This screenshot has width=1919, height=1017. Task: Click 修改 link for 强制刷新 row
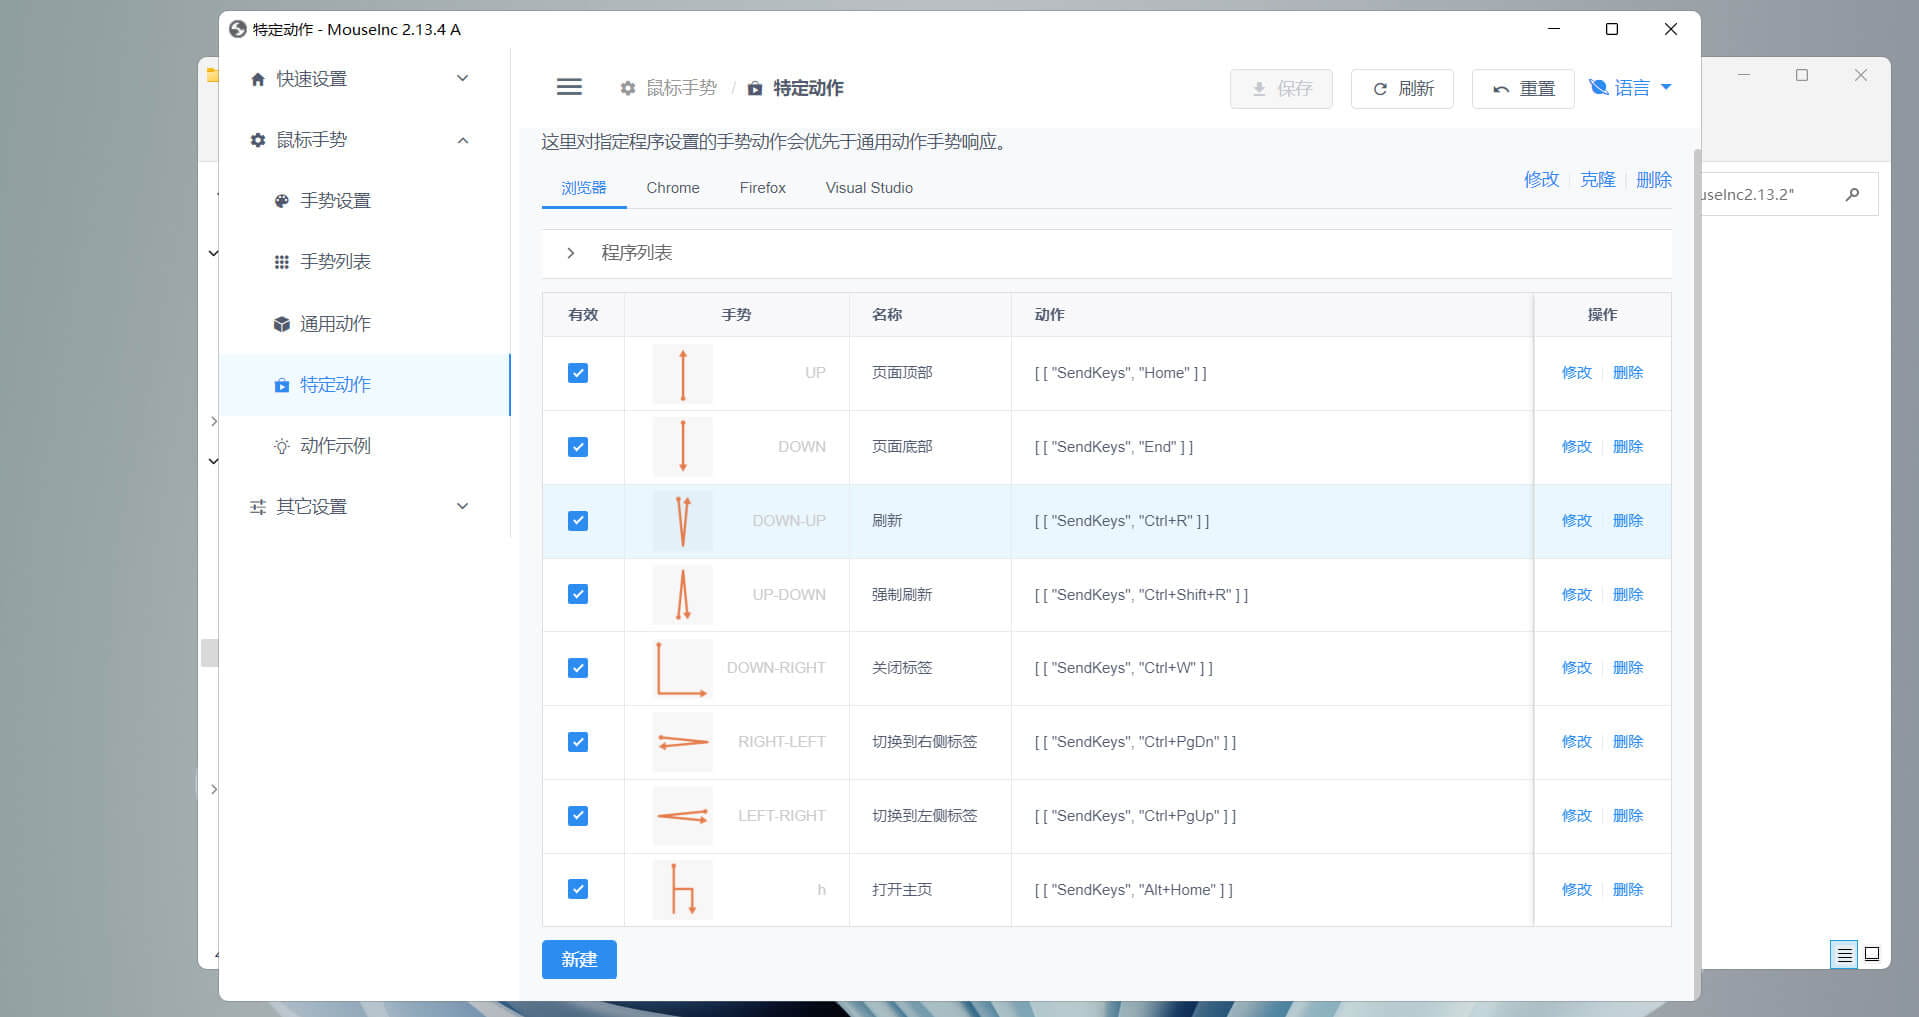(1576, 595)
